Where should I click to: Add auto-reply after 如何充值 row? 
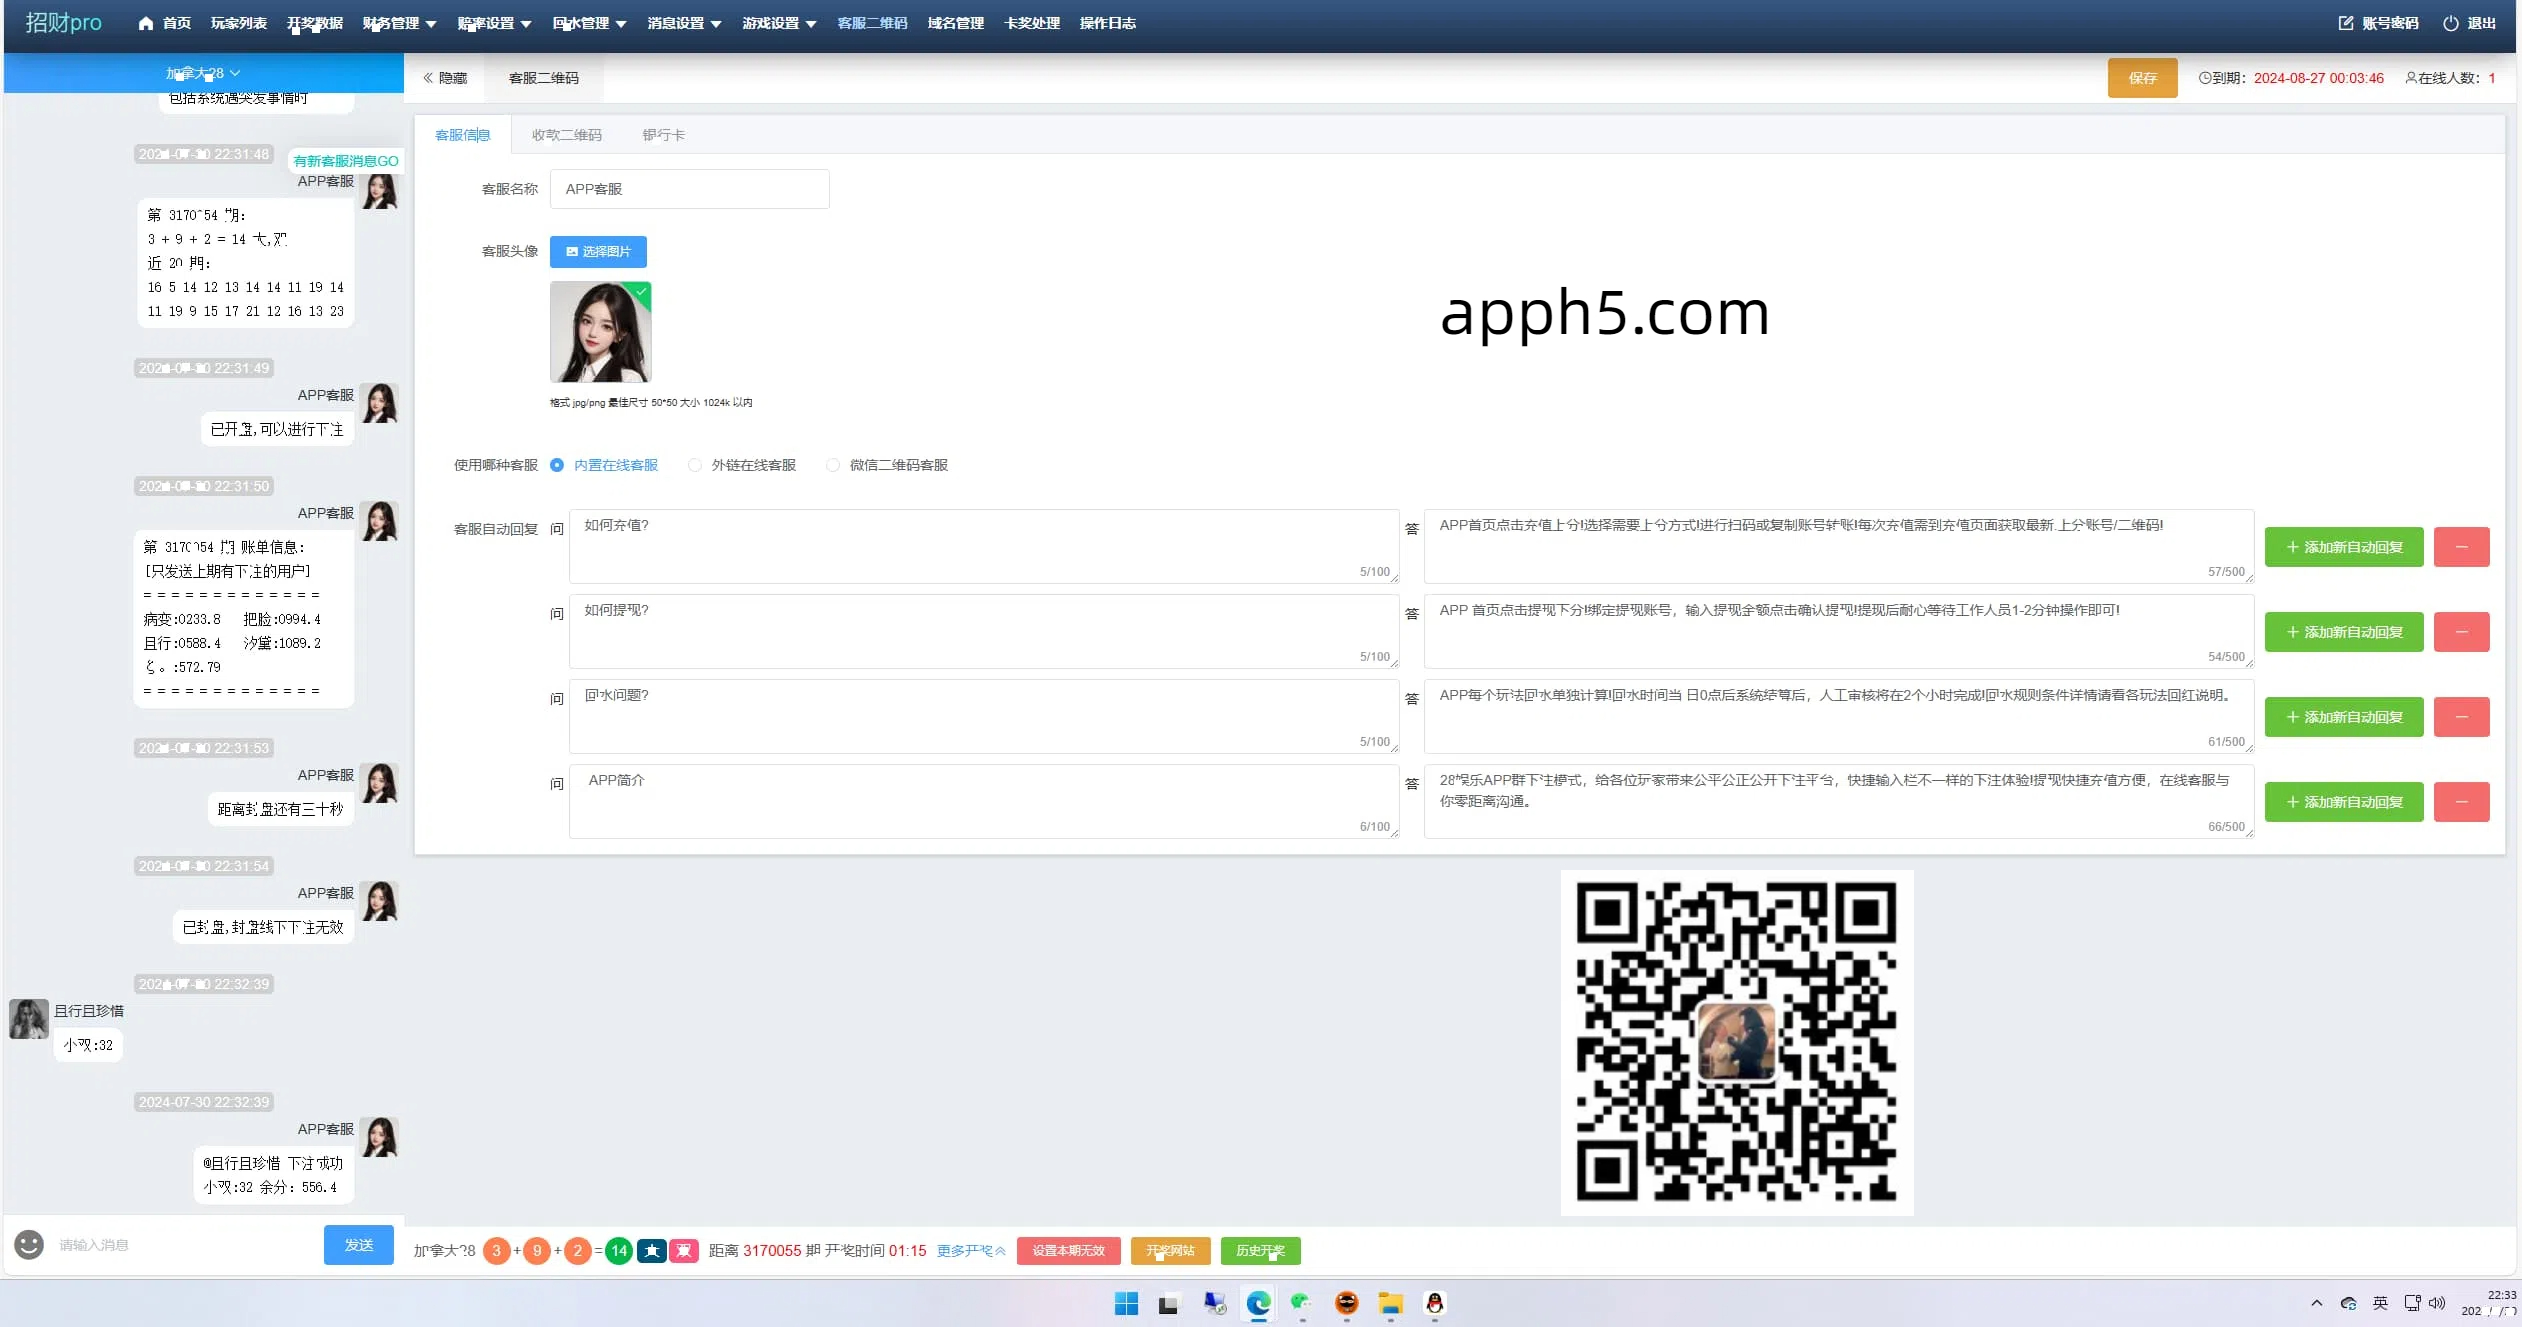(2344, 547)
